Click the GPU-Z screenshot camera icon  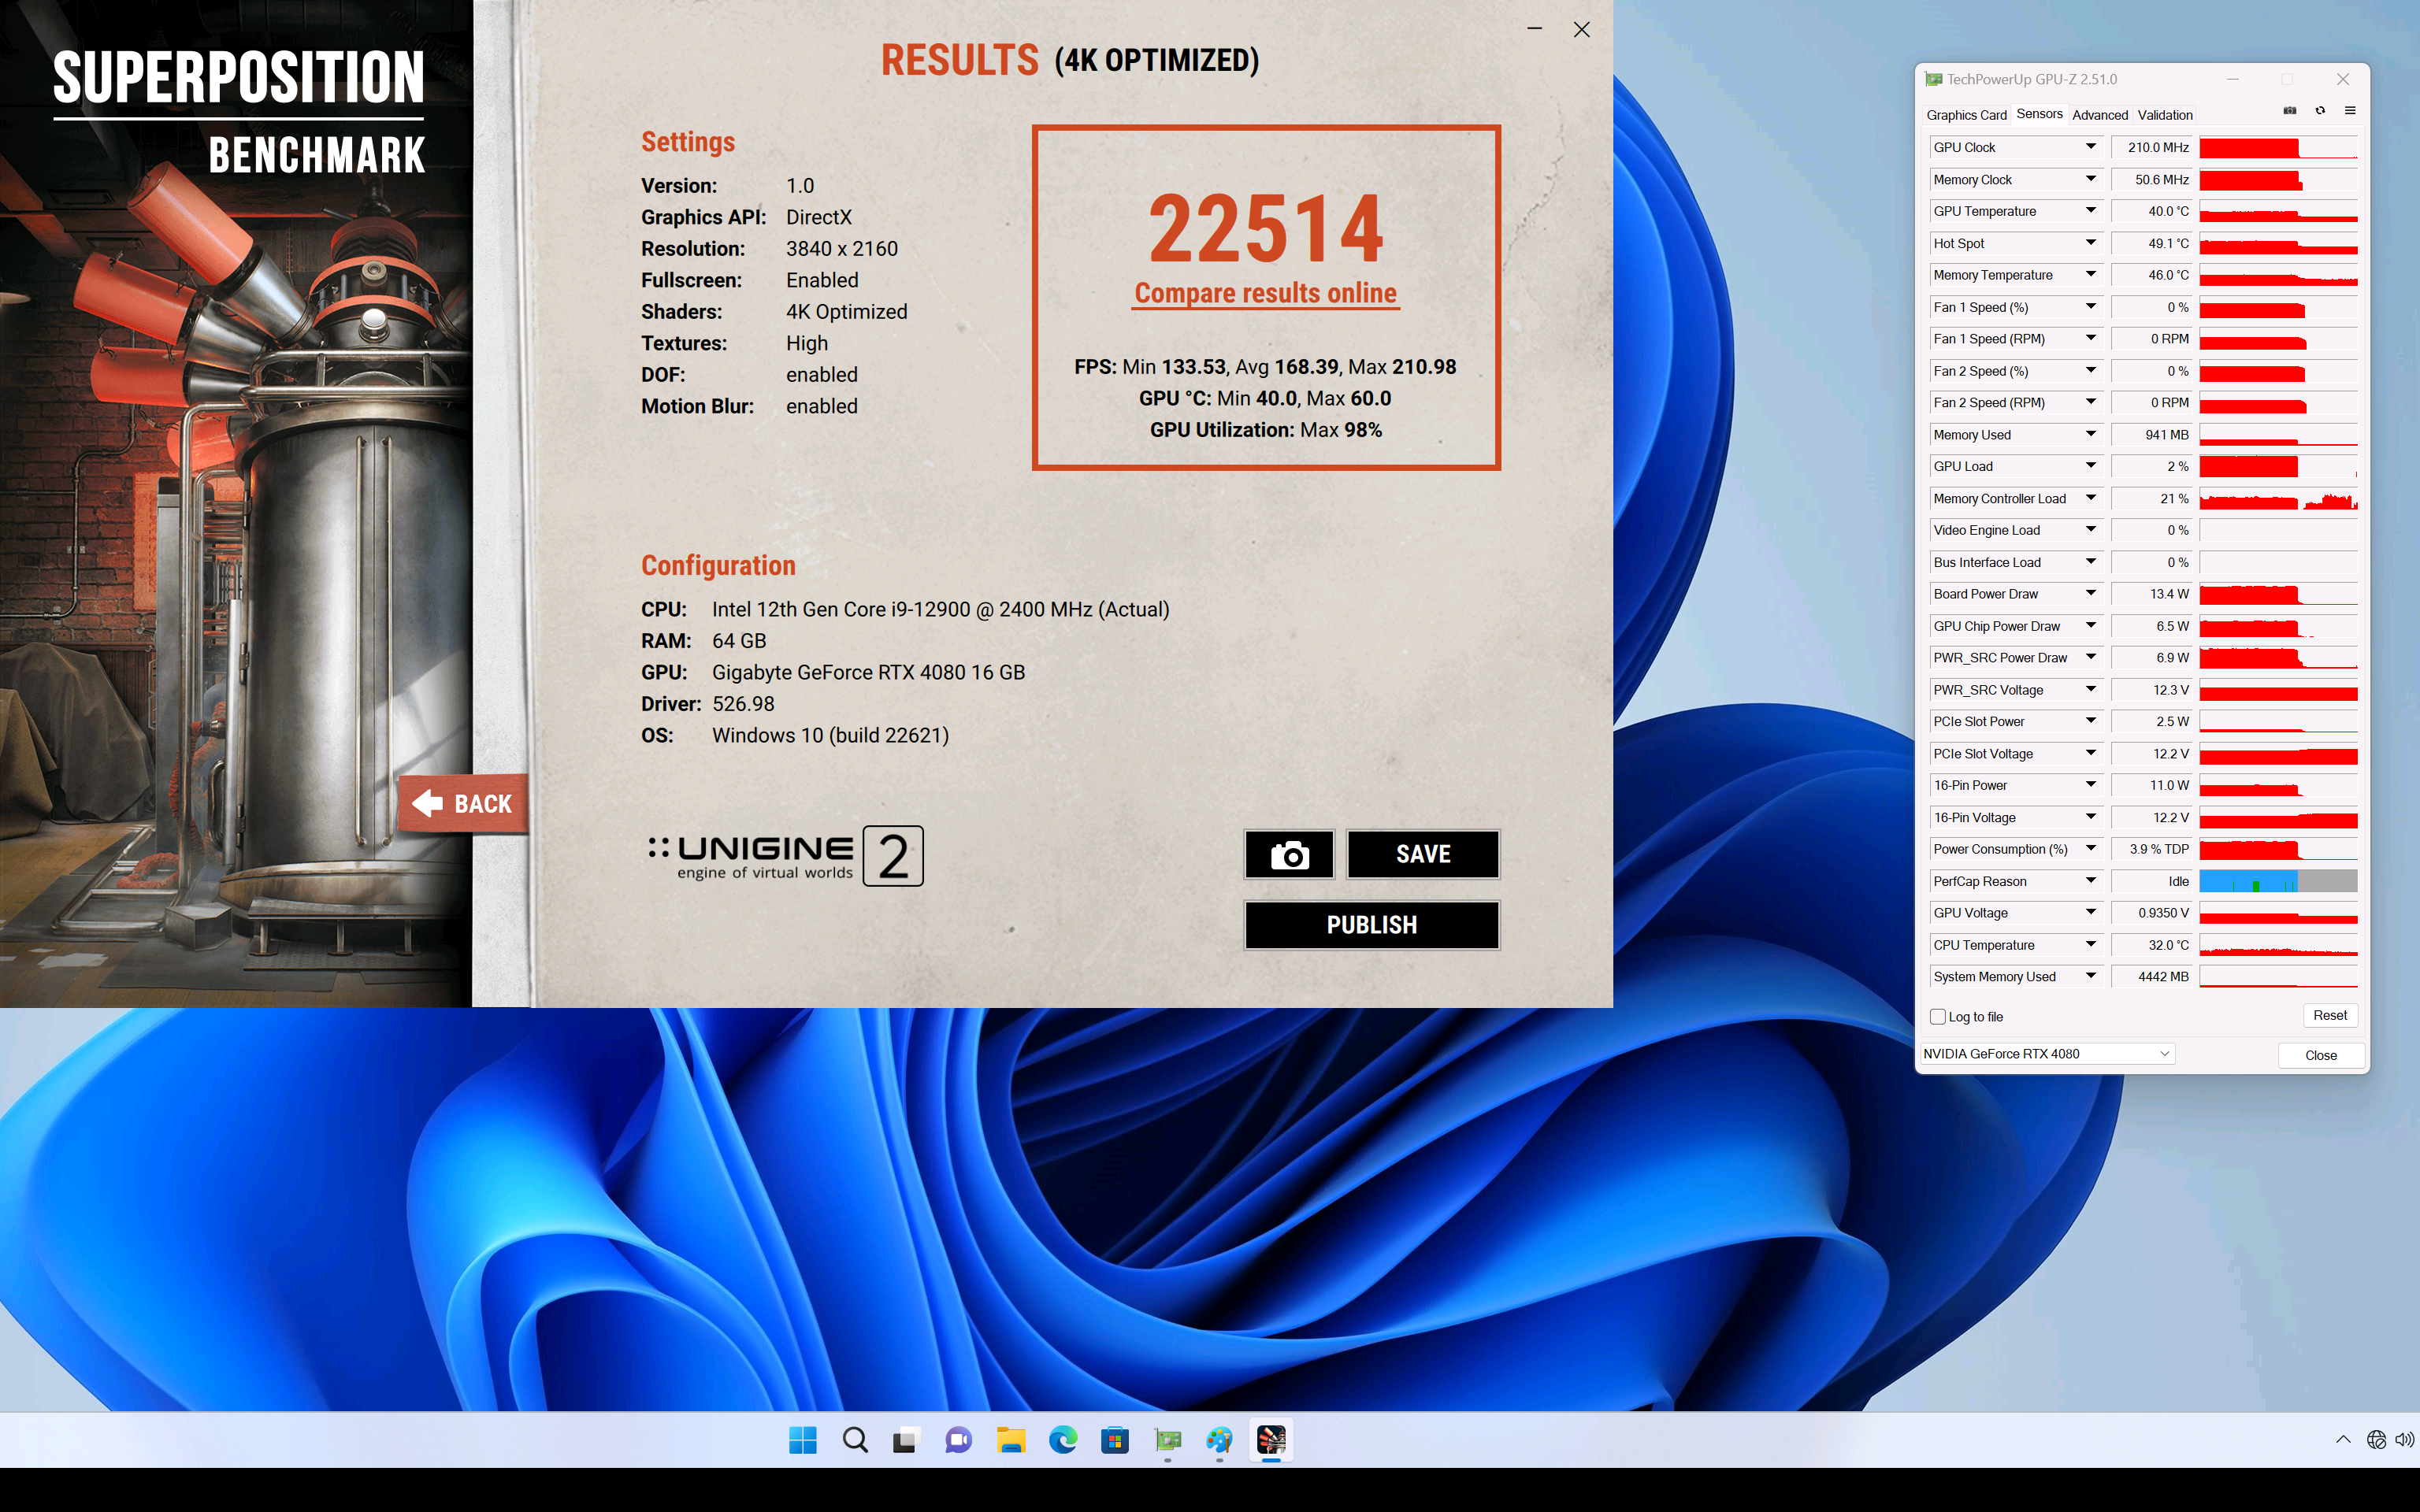2290,111
